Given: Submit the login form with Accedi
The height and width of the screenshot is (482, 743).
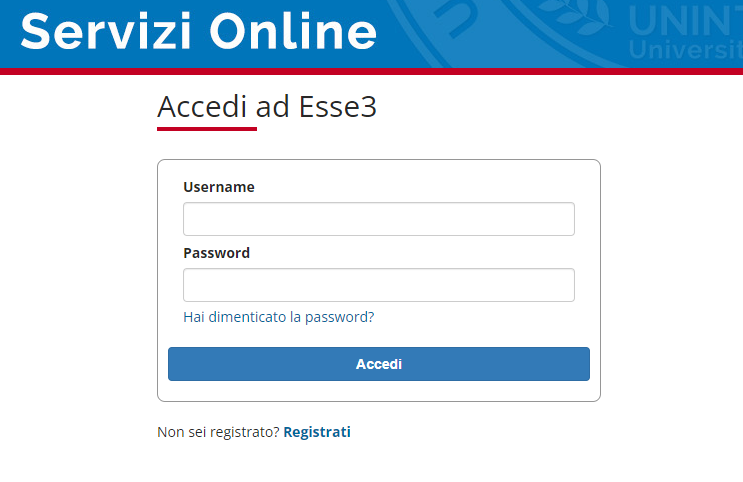Looking at the screenshot, I should pos(379,364).
